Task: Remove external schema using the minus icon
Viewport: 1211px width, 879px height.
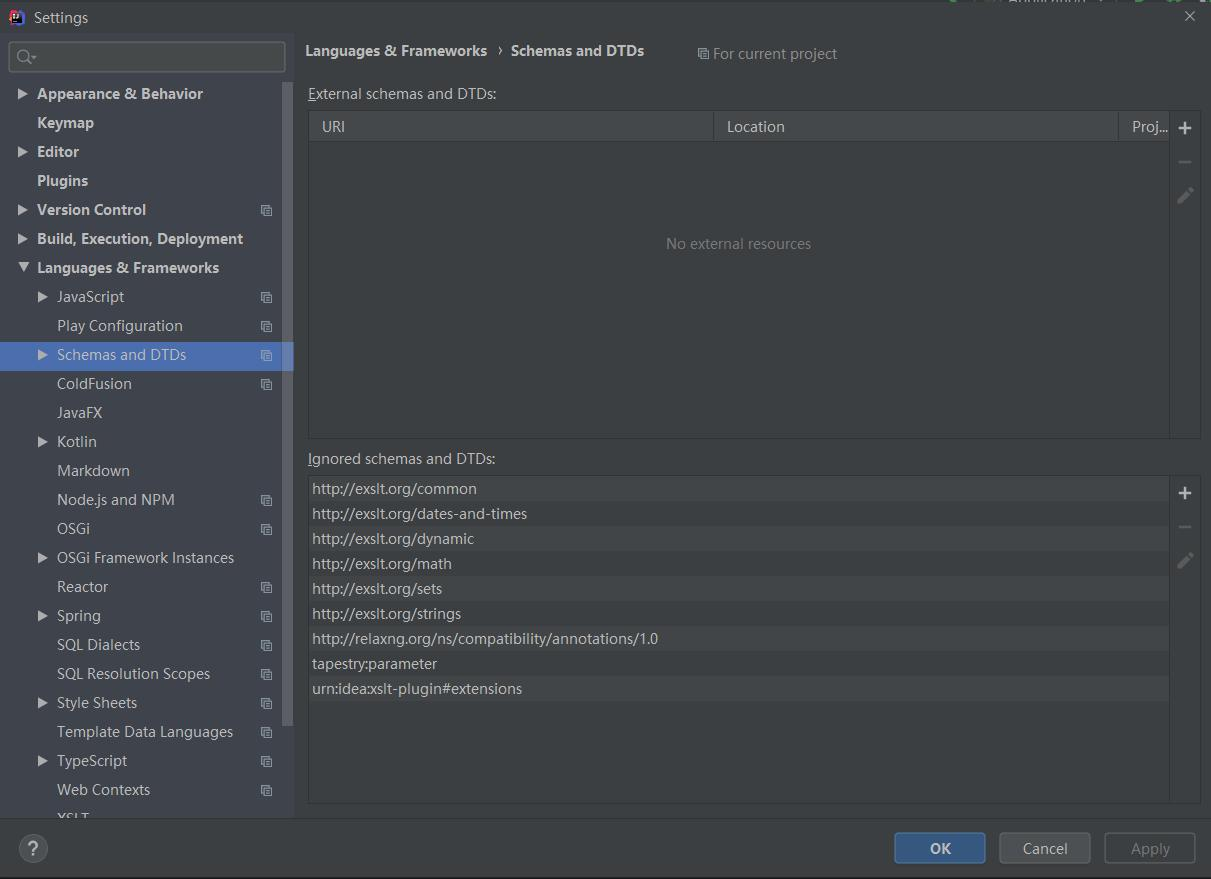Action: [x=1184, y=161]
